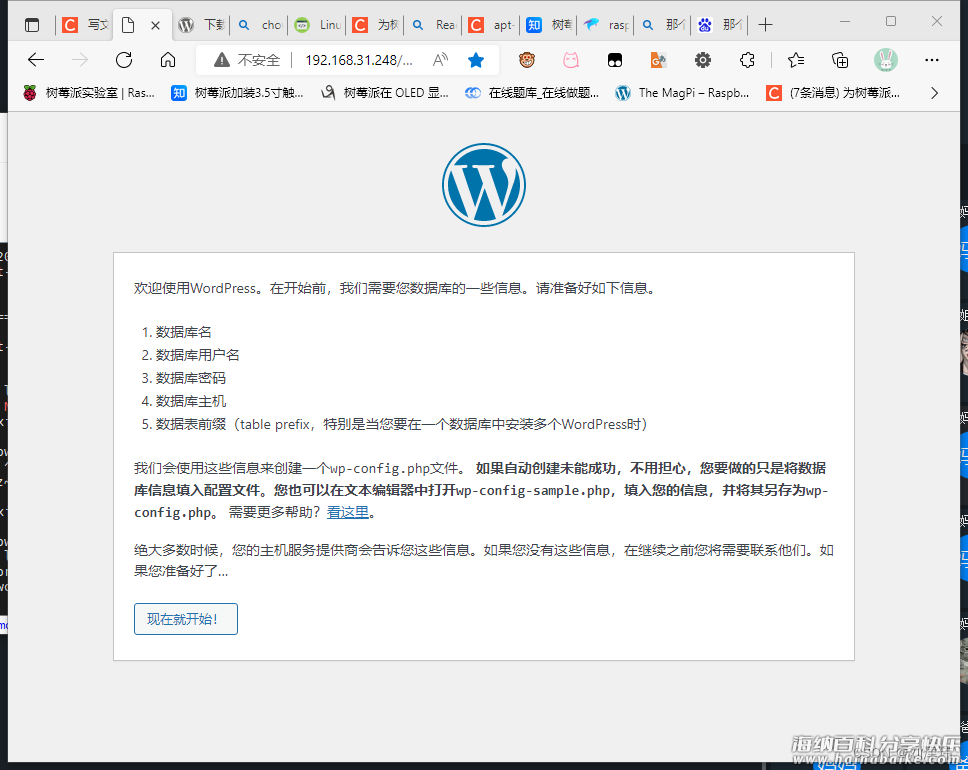Click the list item 数据库名
This screenshot has width=968, height=770.
(183, 332)
